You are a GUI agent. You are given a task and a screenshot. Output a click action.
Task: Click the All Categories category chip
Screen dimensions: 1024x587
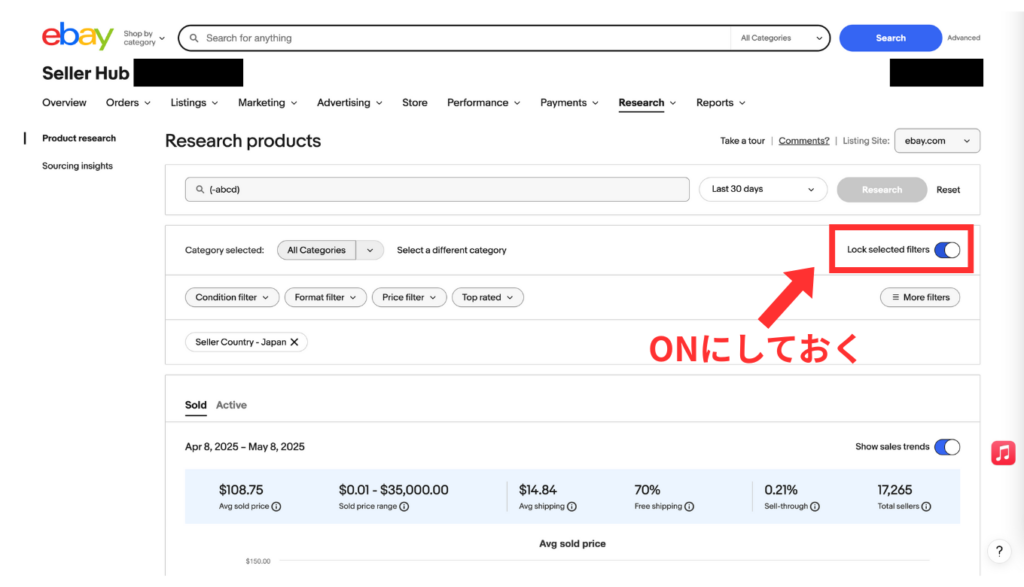[x=316, y=250]
